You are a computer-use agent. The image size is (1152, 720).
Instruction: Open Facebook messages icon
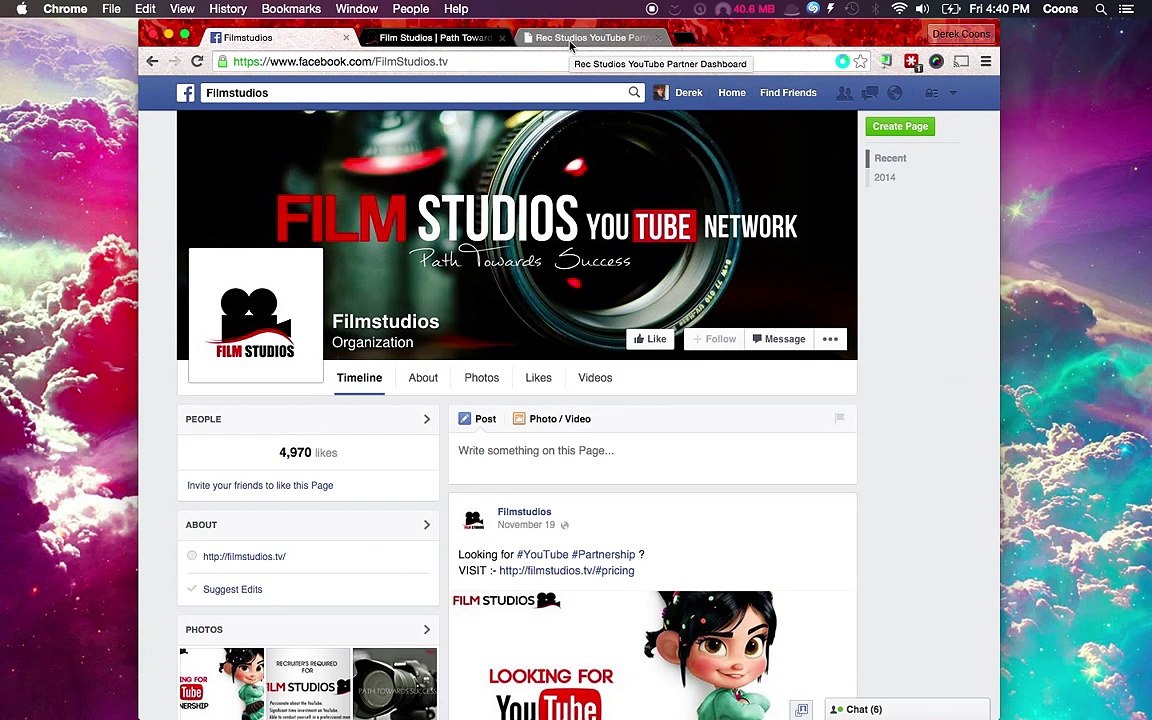pos(870,93)
